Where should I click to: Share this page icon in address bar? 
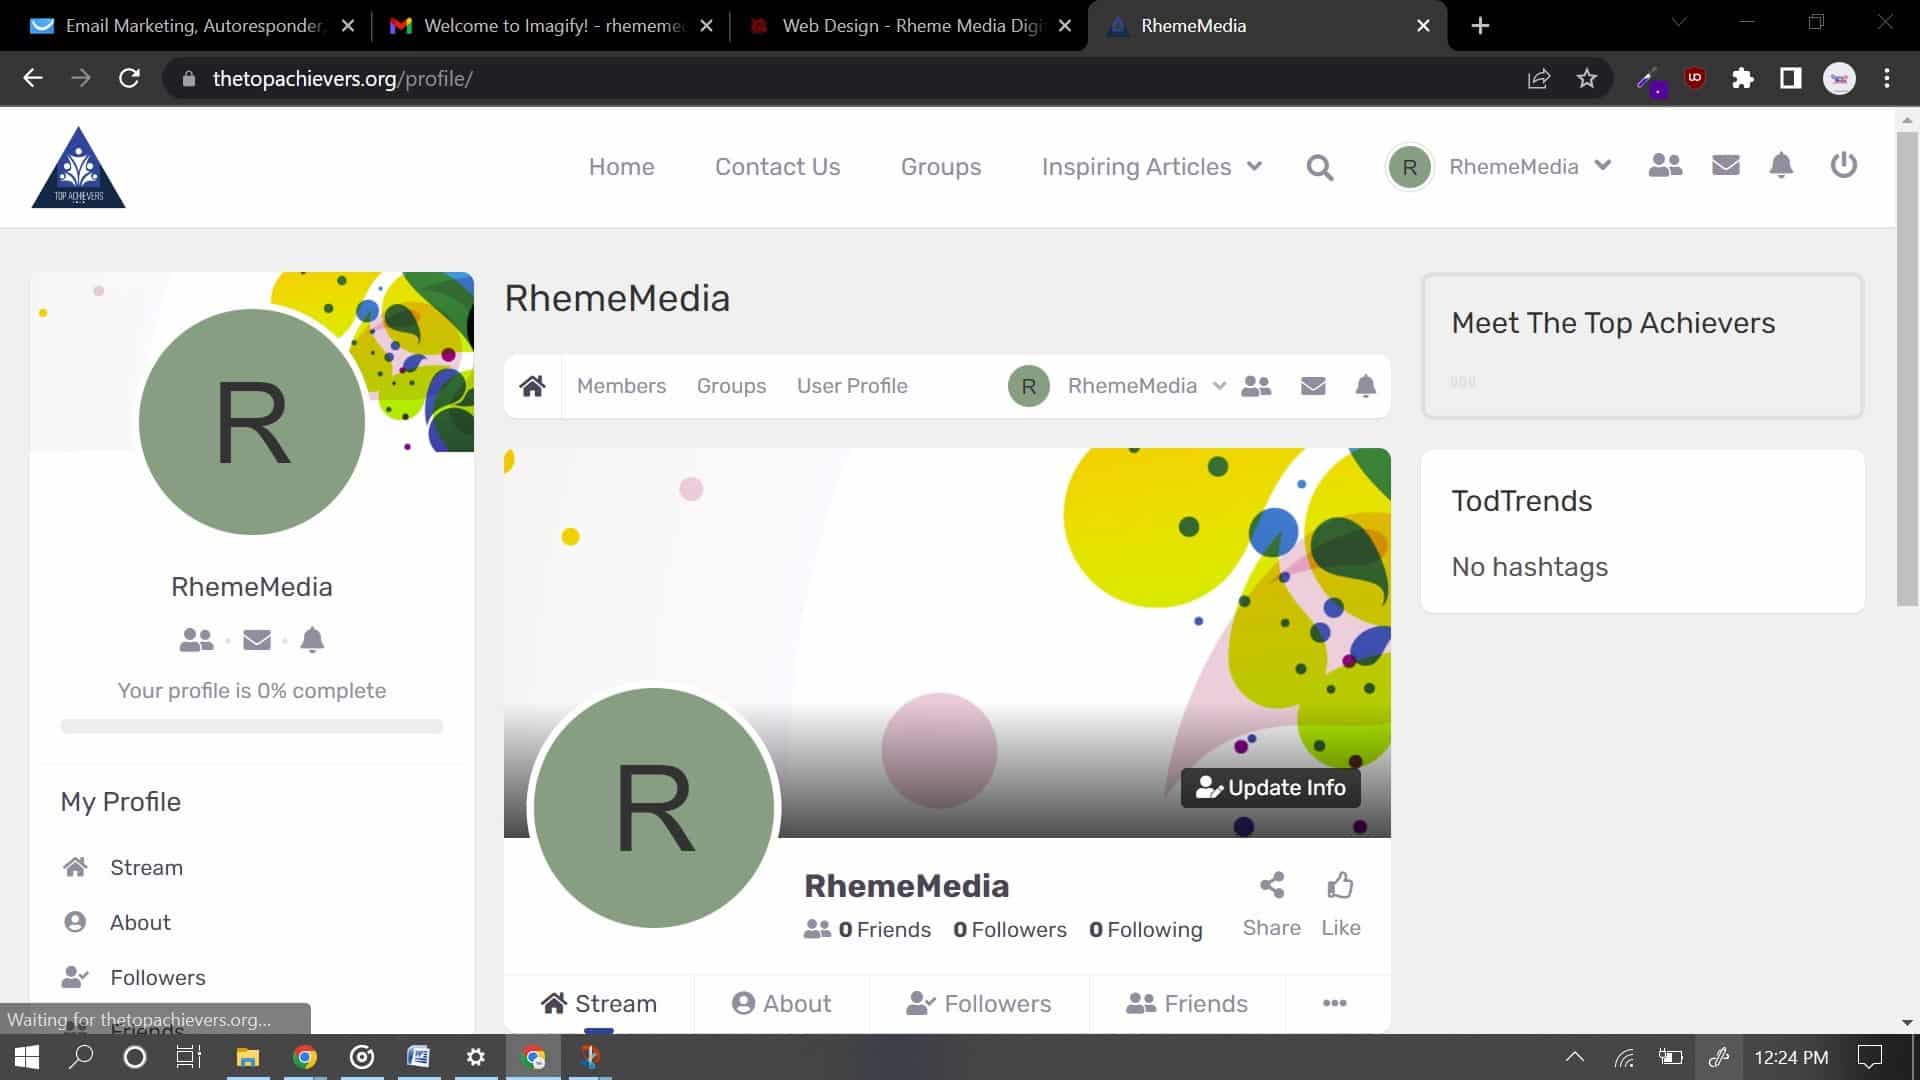click(x=1538, y=79)
